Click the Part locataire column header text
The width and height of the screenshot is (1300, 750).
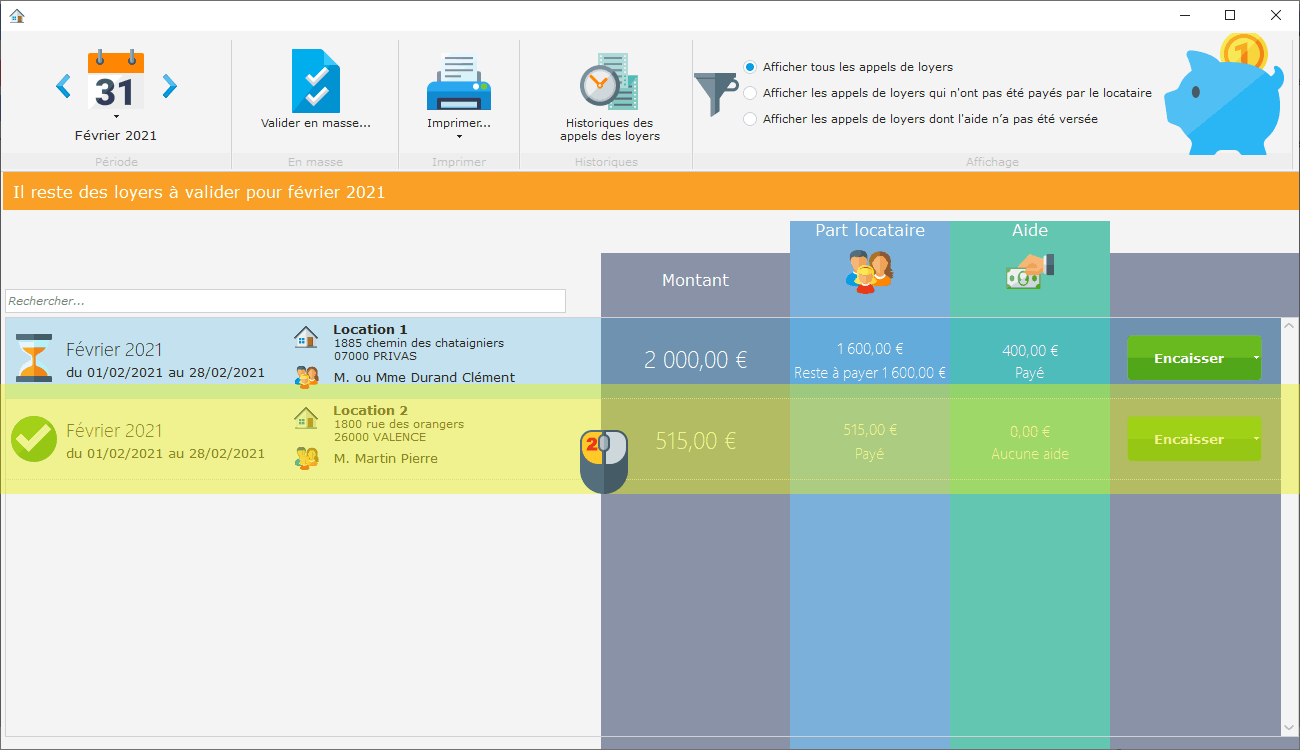[x=870, y=231]
